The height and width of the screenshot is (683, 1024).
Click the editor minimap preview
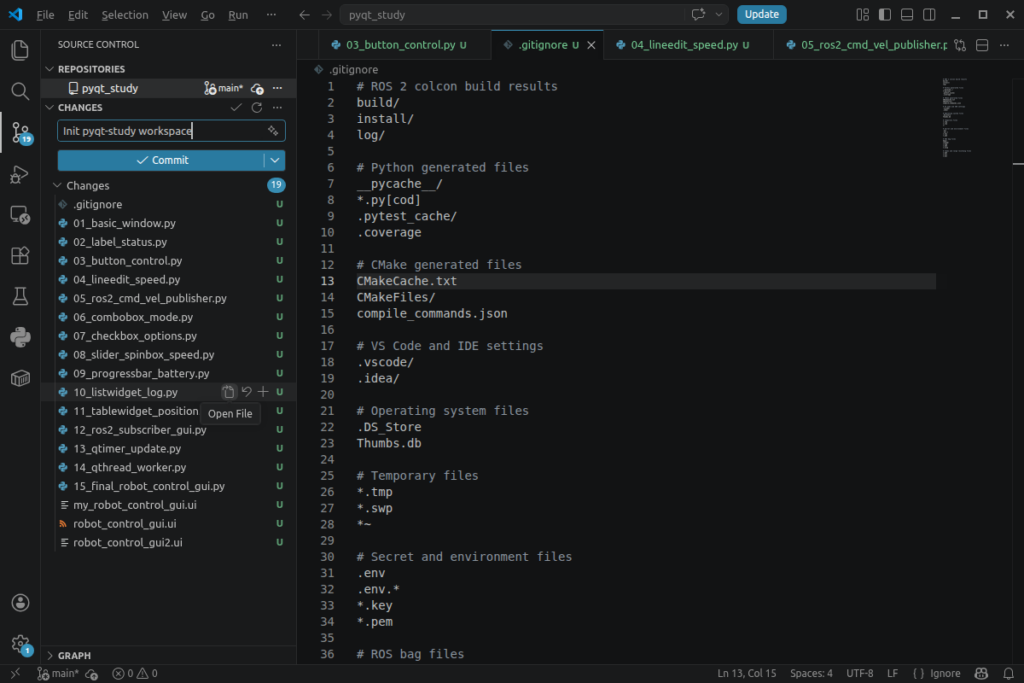(x=957, y=118)
